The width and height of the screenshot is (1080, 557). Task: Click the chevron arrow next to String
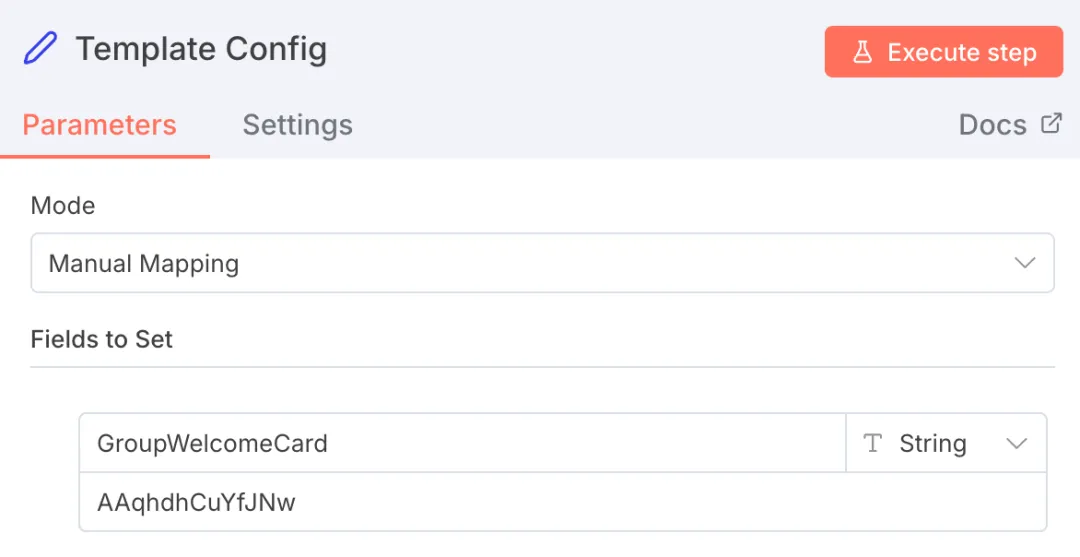[x=1017, y=443]
